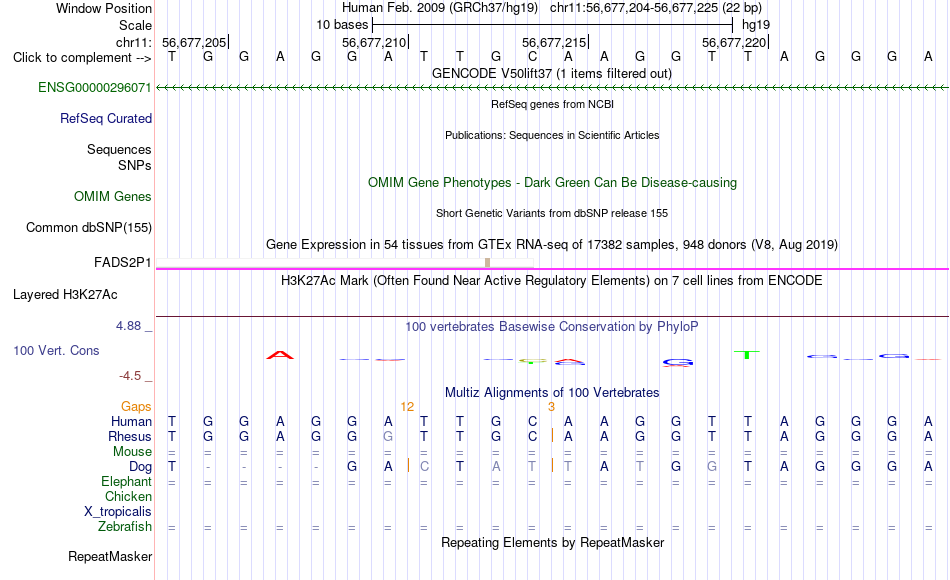Select the Chicken alignment row label
Screen dimensions: 950x580
128,496
